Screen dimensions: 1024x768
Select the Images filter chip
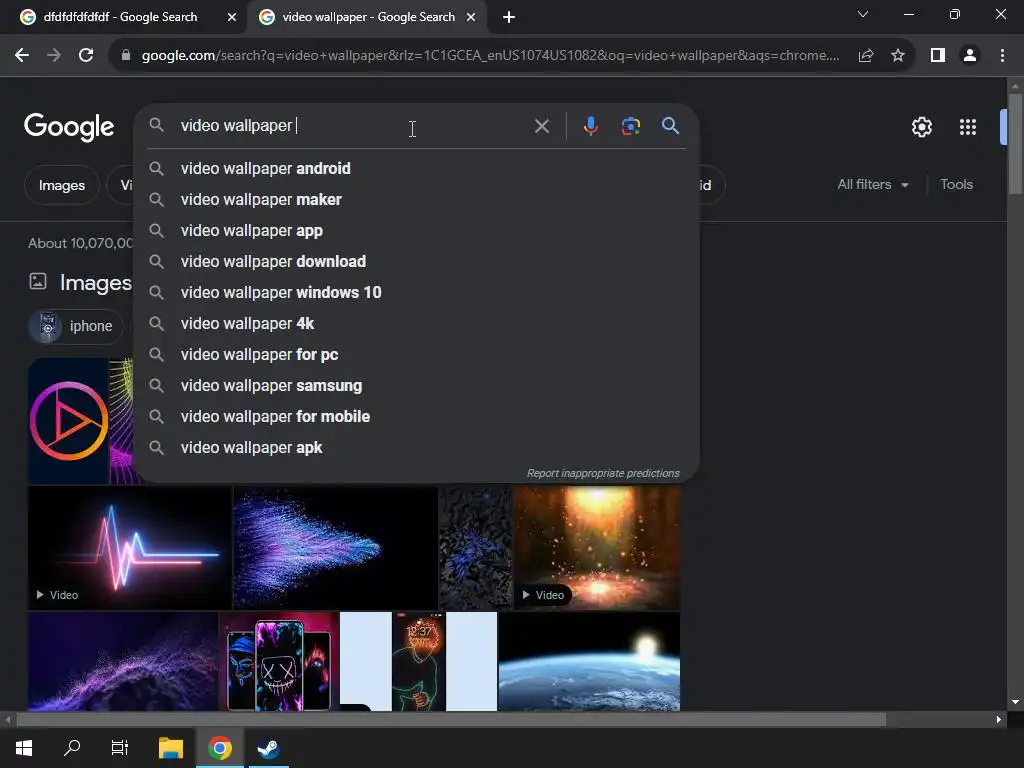61,185
